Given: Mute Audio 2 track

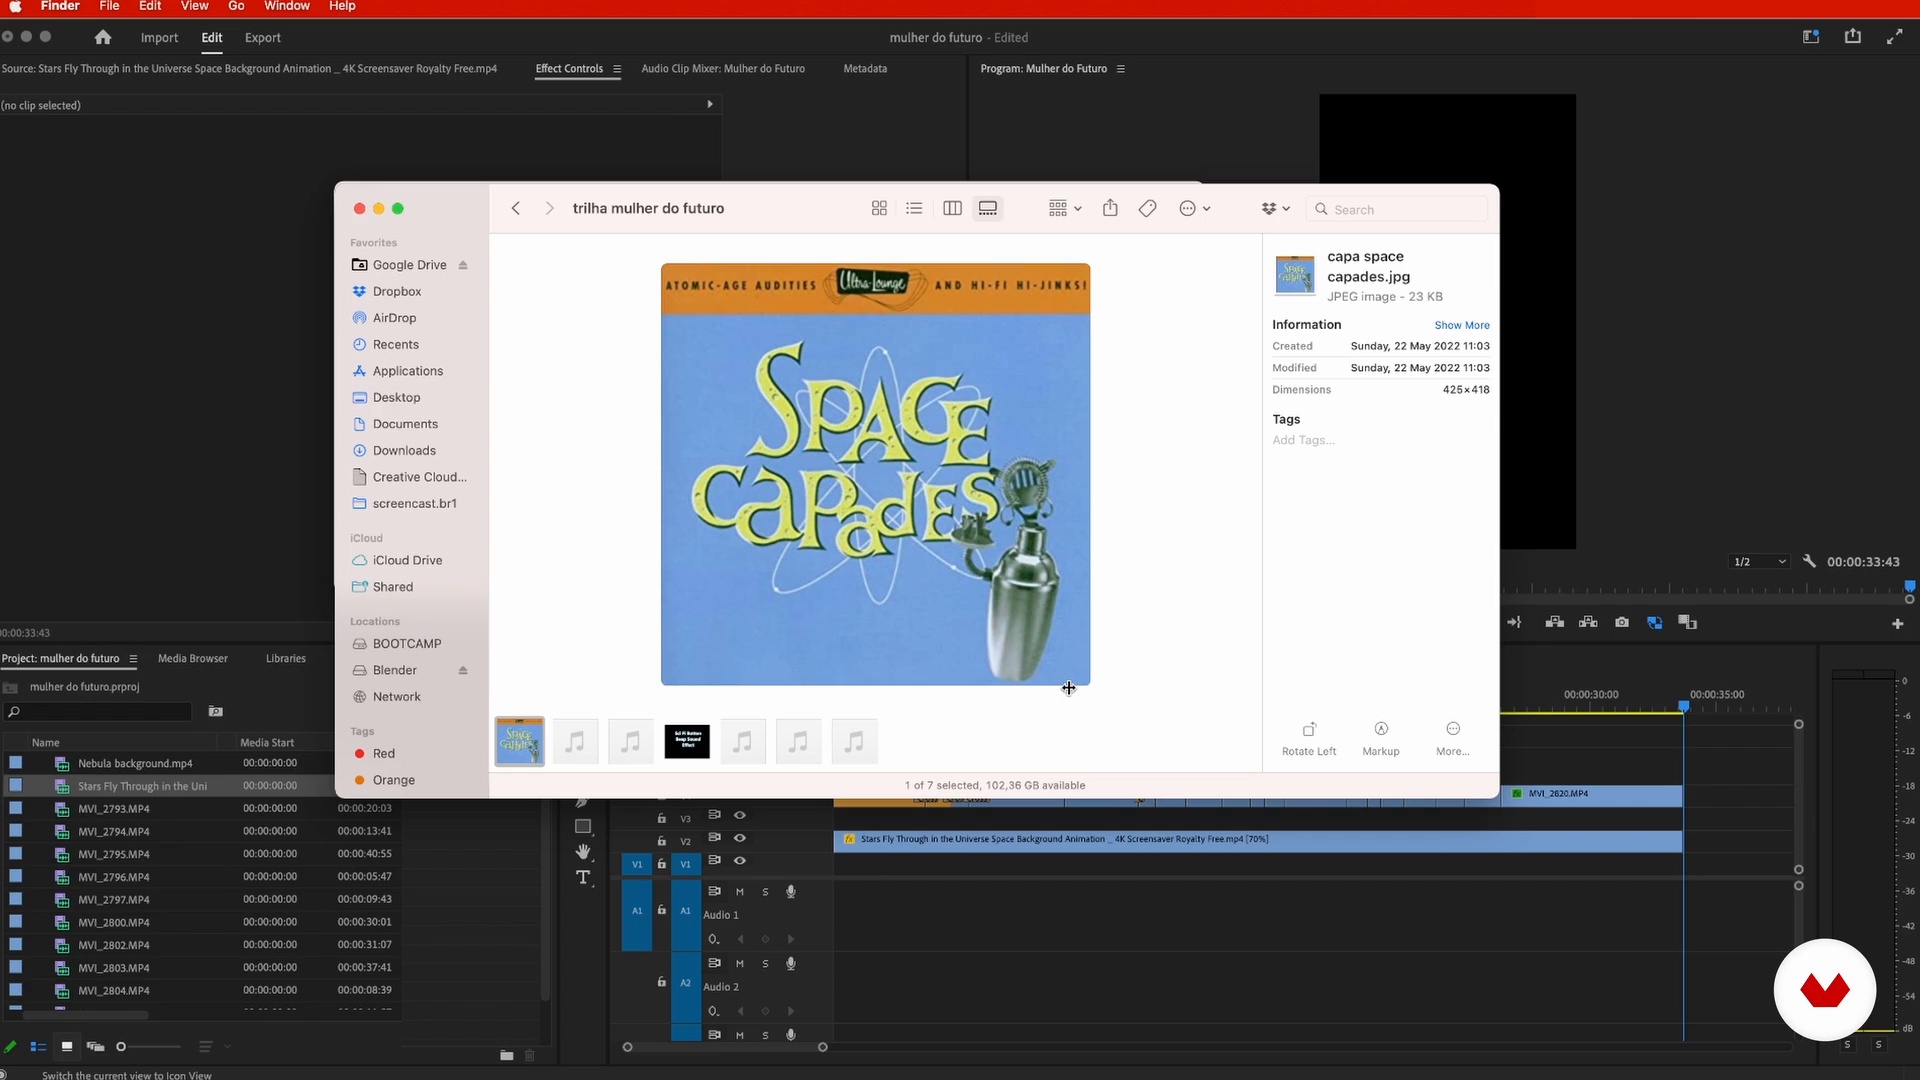Looking at the screenshot, I should pos(740,964).
